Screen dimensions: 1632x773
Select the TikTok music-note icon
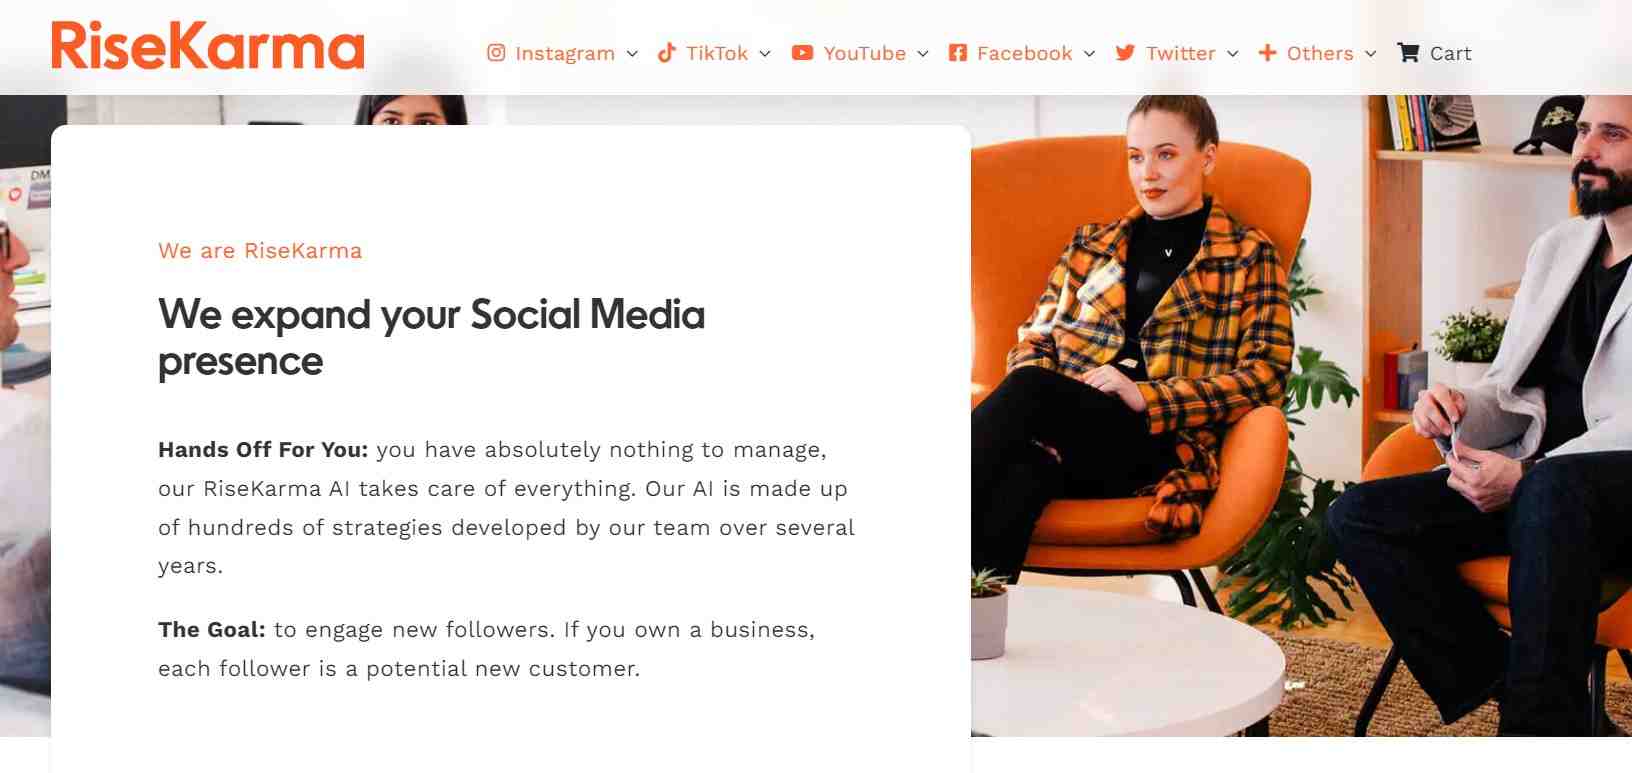point(666,53)
